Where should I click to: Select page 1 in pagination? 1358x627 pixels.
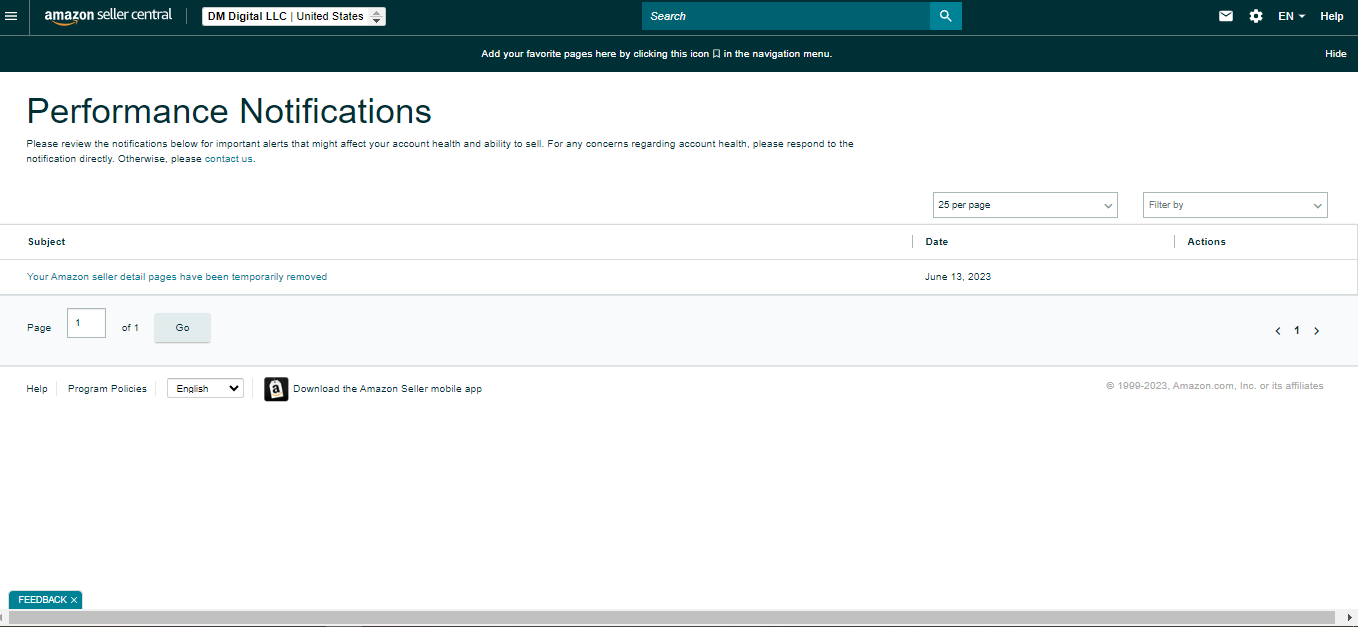pos(1297,330)
